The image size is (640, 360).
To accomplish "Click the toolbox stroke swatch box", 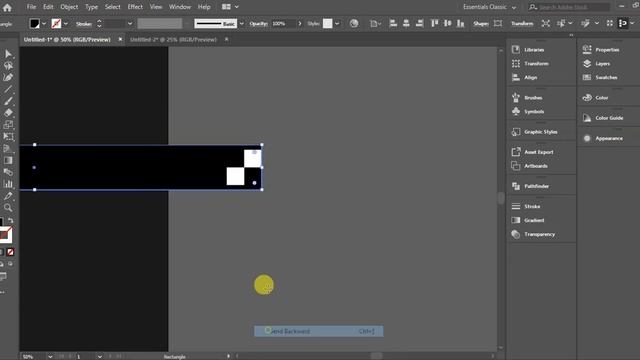I will [5, 235].
